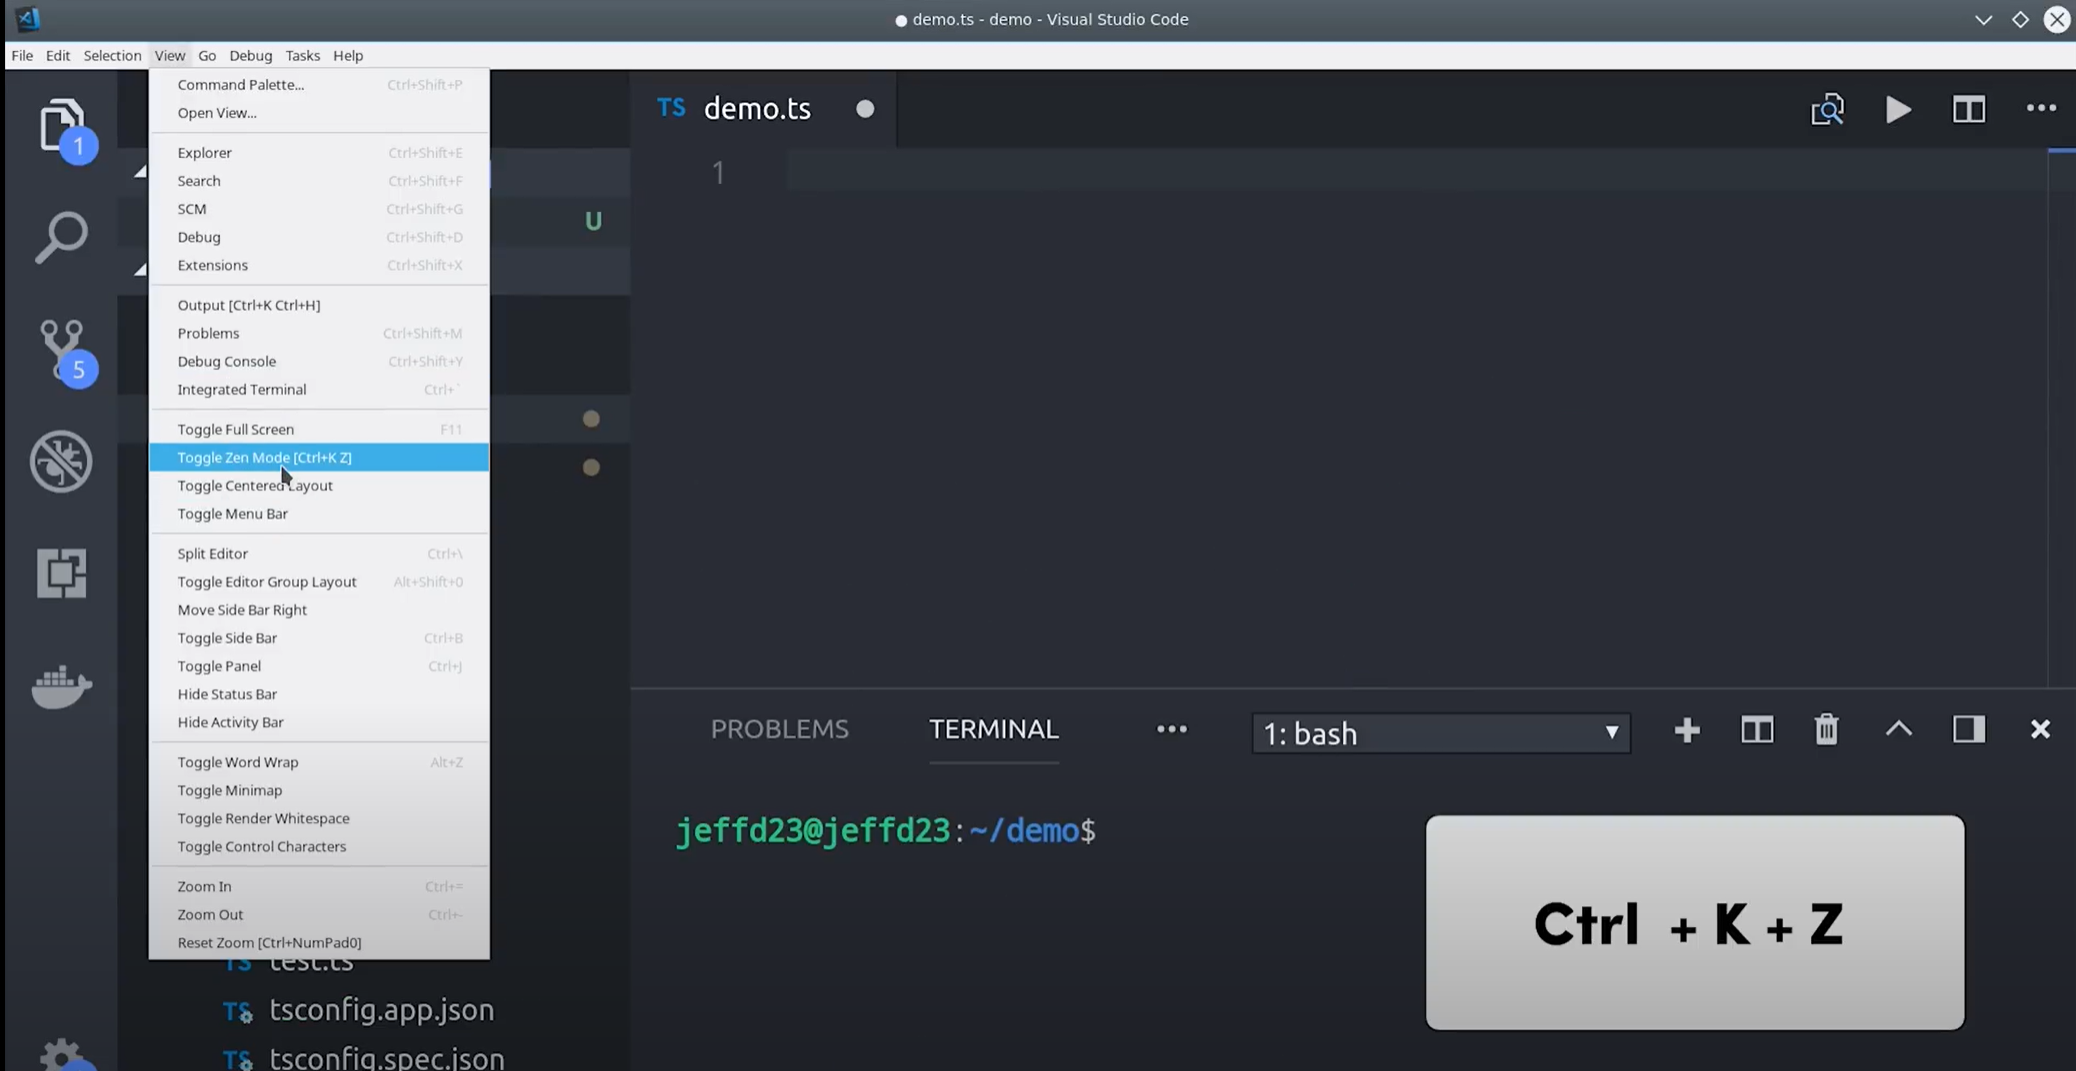Move the panel with the panel position icon
Screen dimensions: 2076x1071
[x=1969, y=729]
